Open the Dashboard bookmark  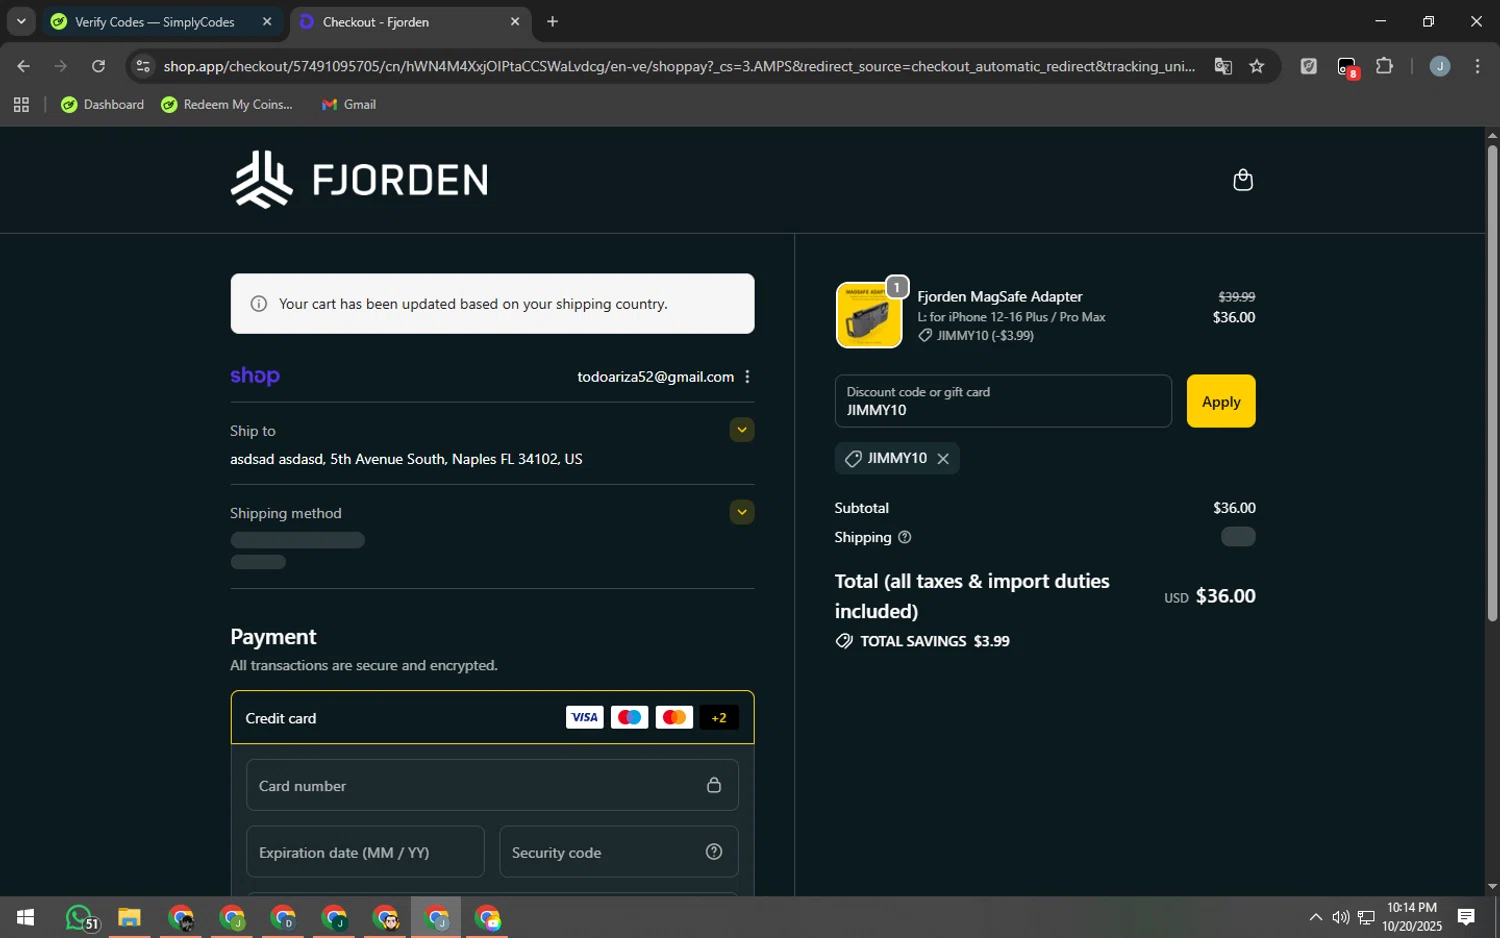[103, 105]
